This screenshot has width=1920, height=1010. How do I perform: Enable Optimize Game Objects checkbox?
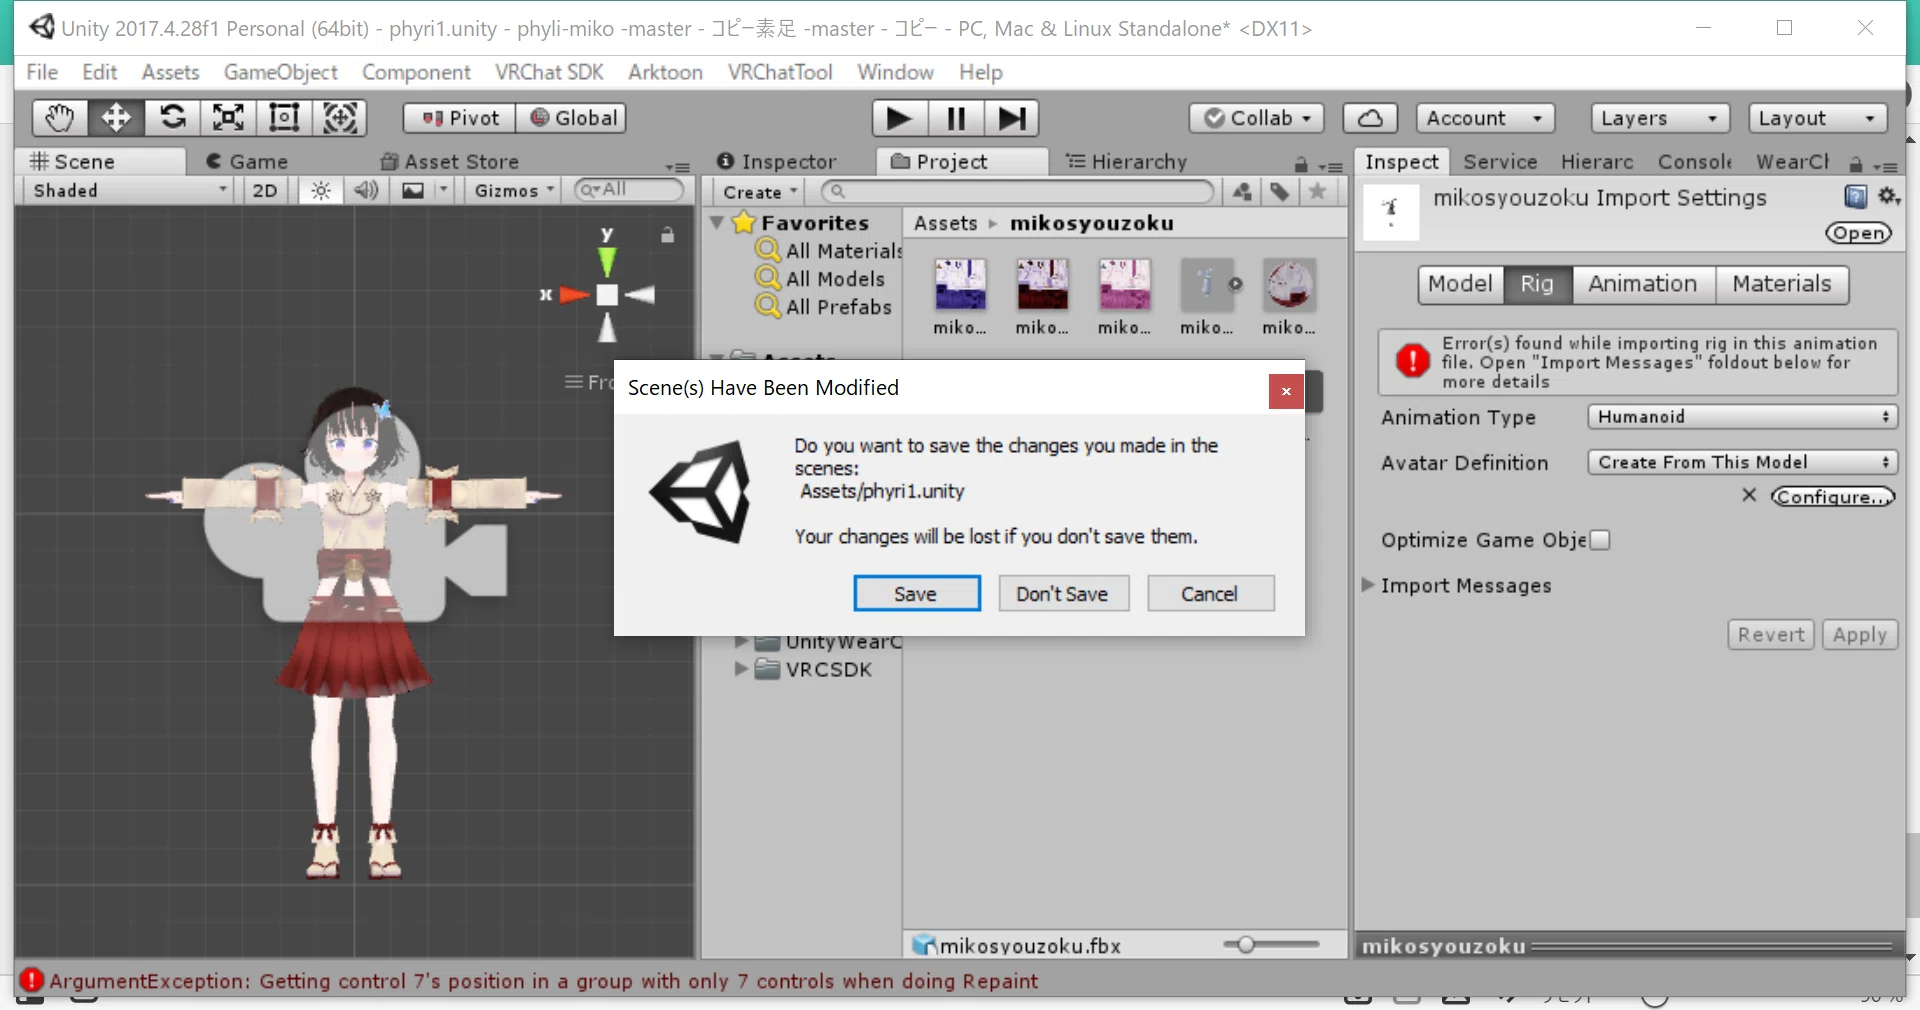pyautogui.click(x=1600, y=540)
